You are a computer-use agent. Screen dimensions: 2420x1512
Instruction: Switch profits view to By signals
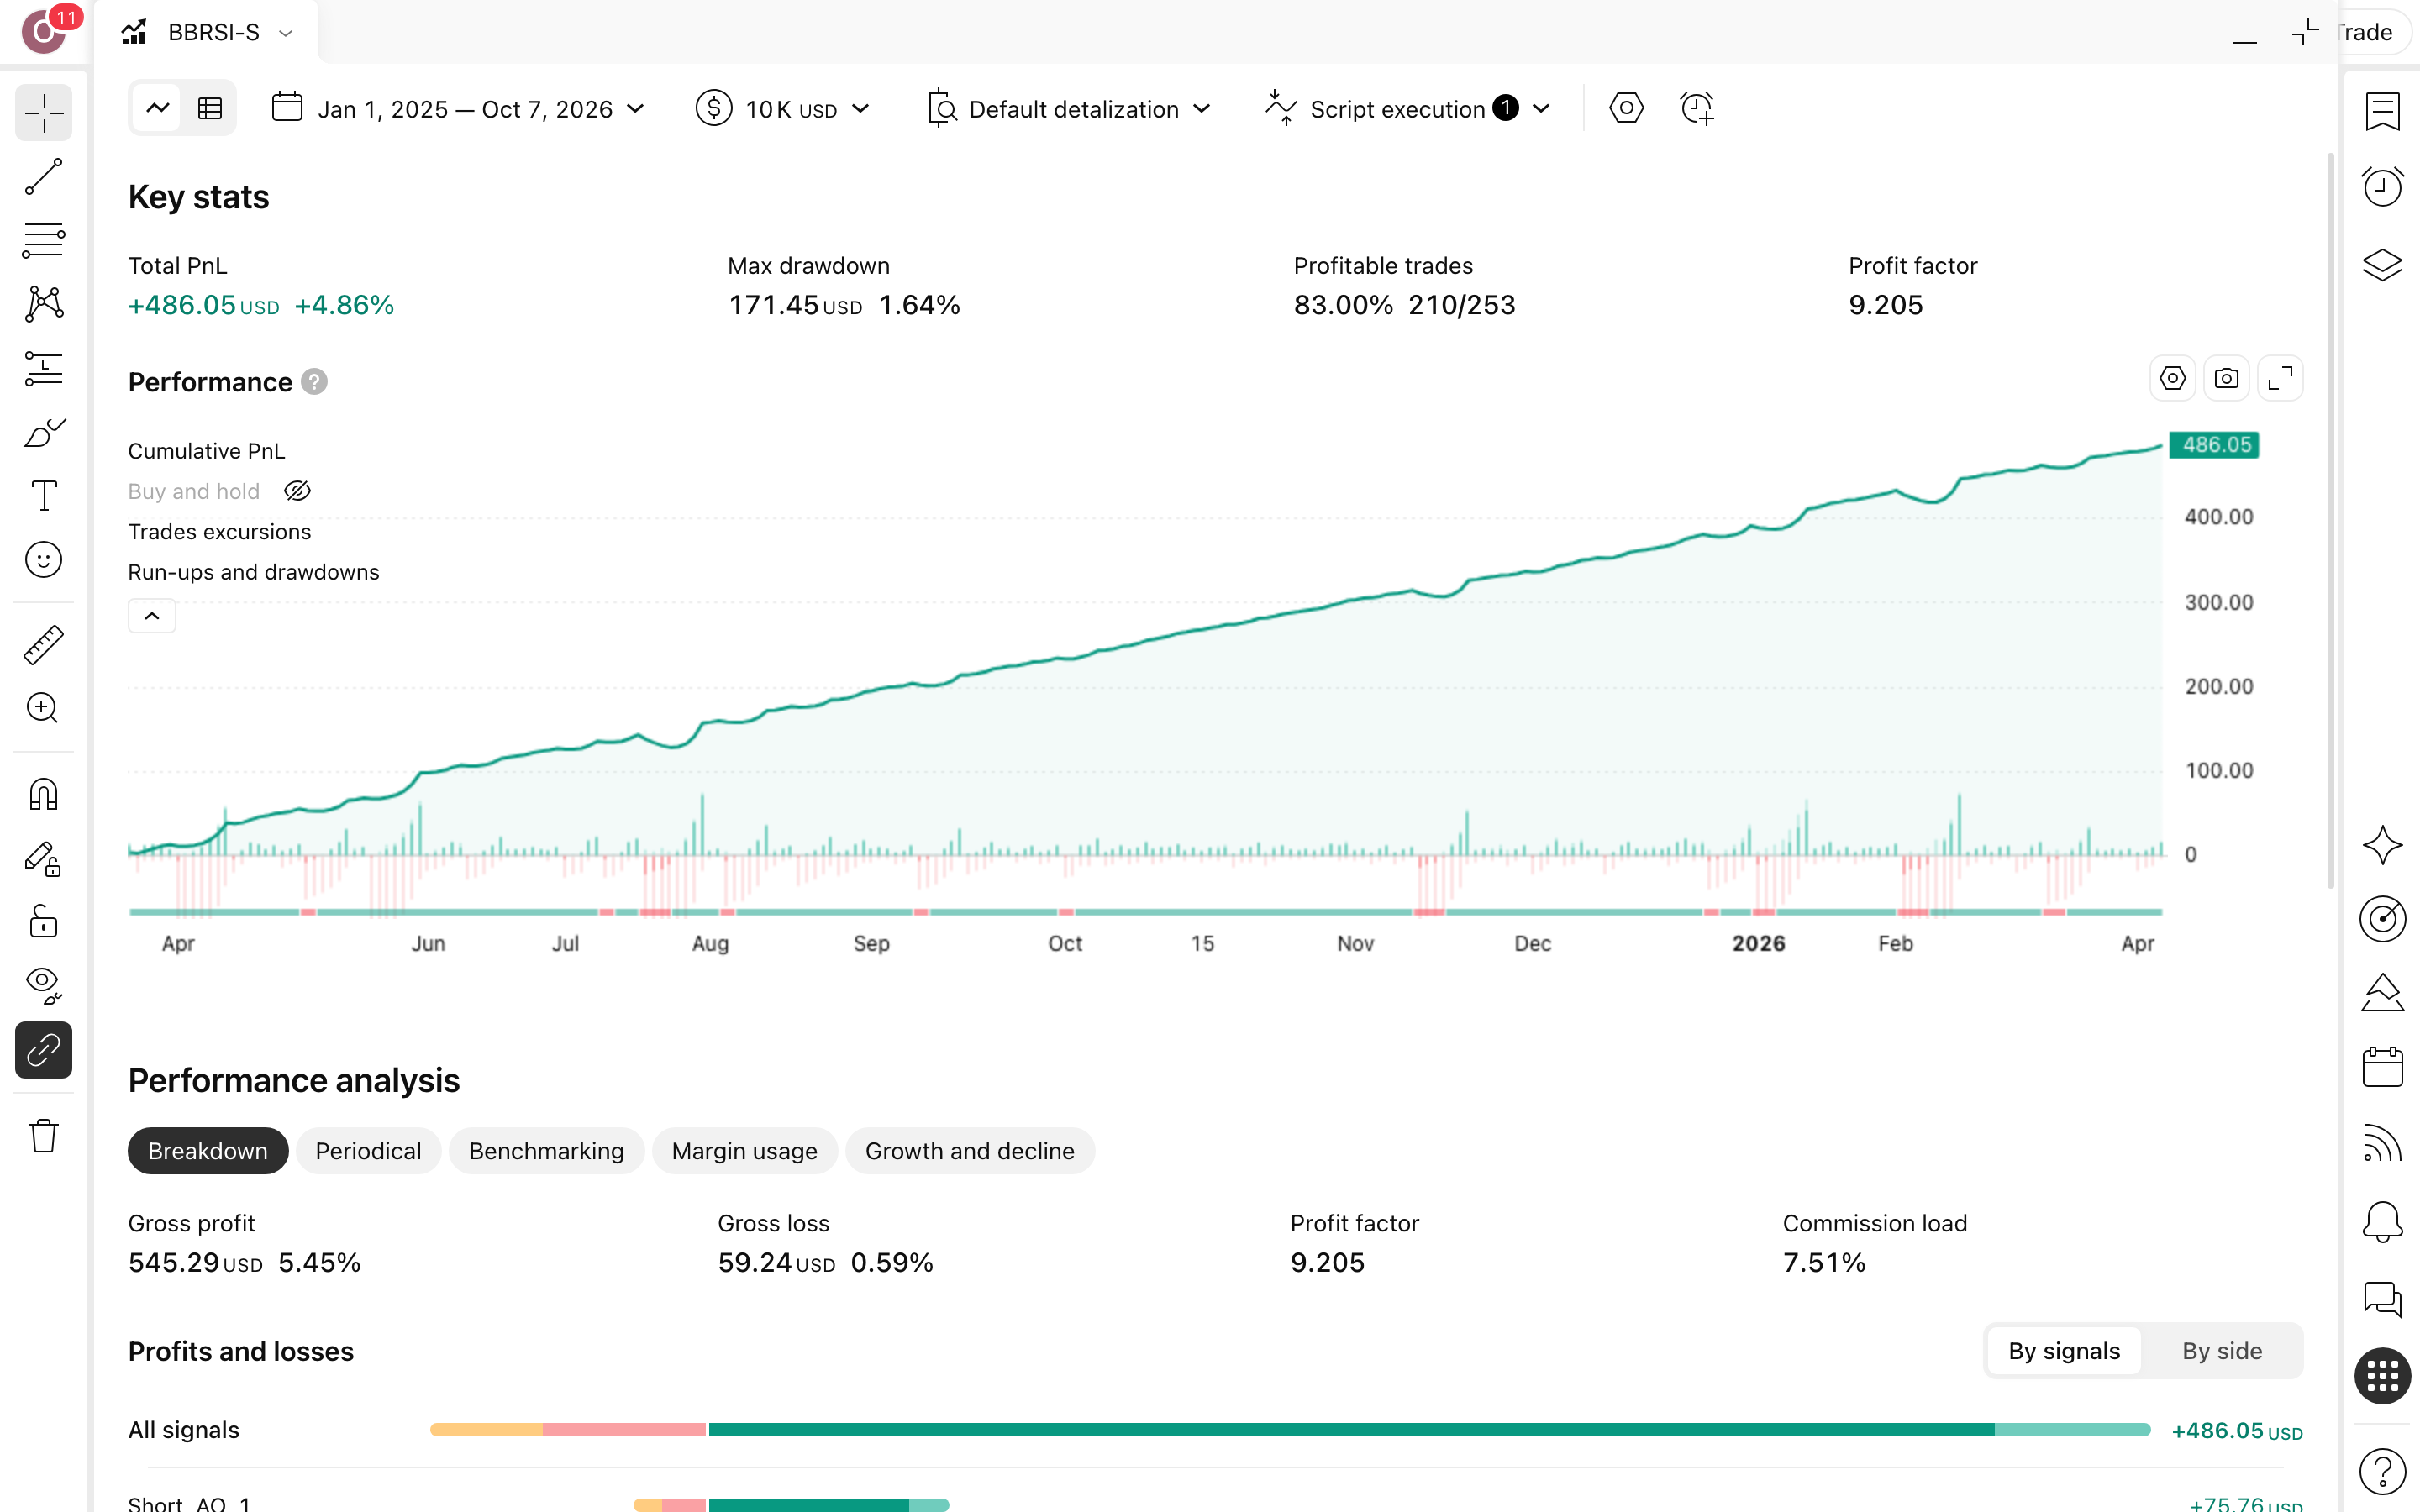(x=2064, y=1351)
